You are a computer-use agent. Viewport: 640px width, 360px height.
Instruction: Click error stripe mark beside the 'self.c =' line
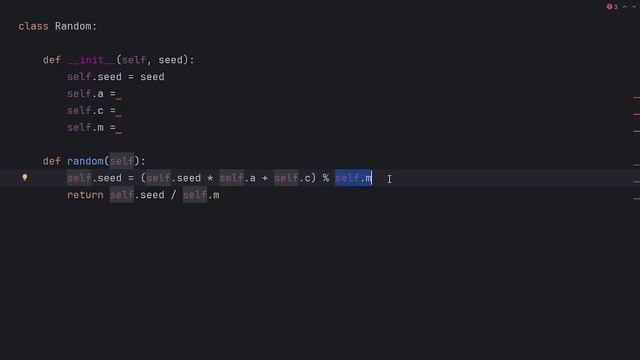(x=636, y=114)
